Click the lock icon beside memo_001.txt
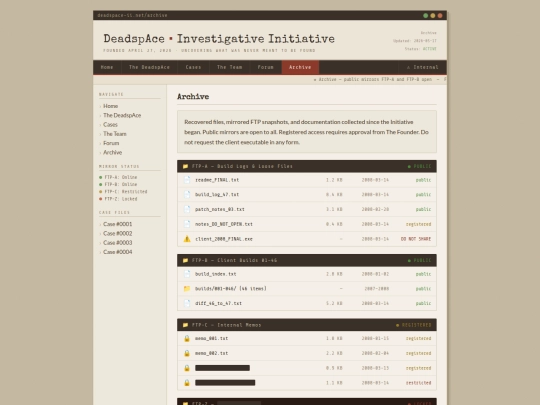 [x=187, y=339]
